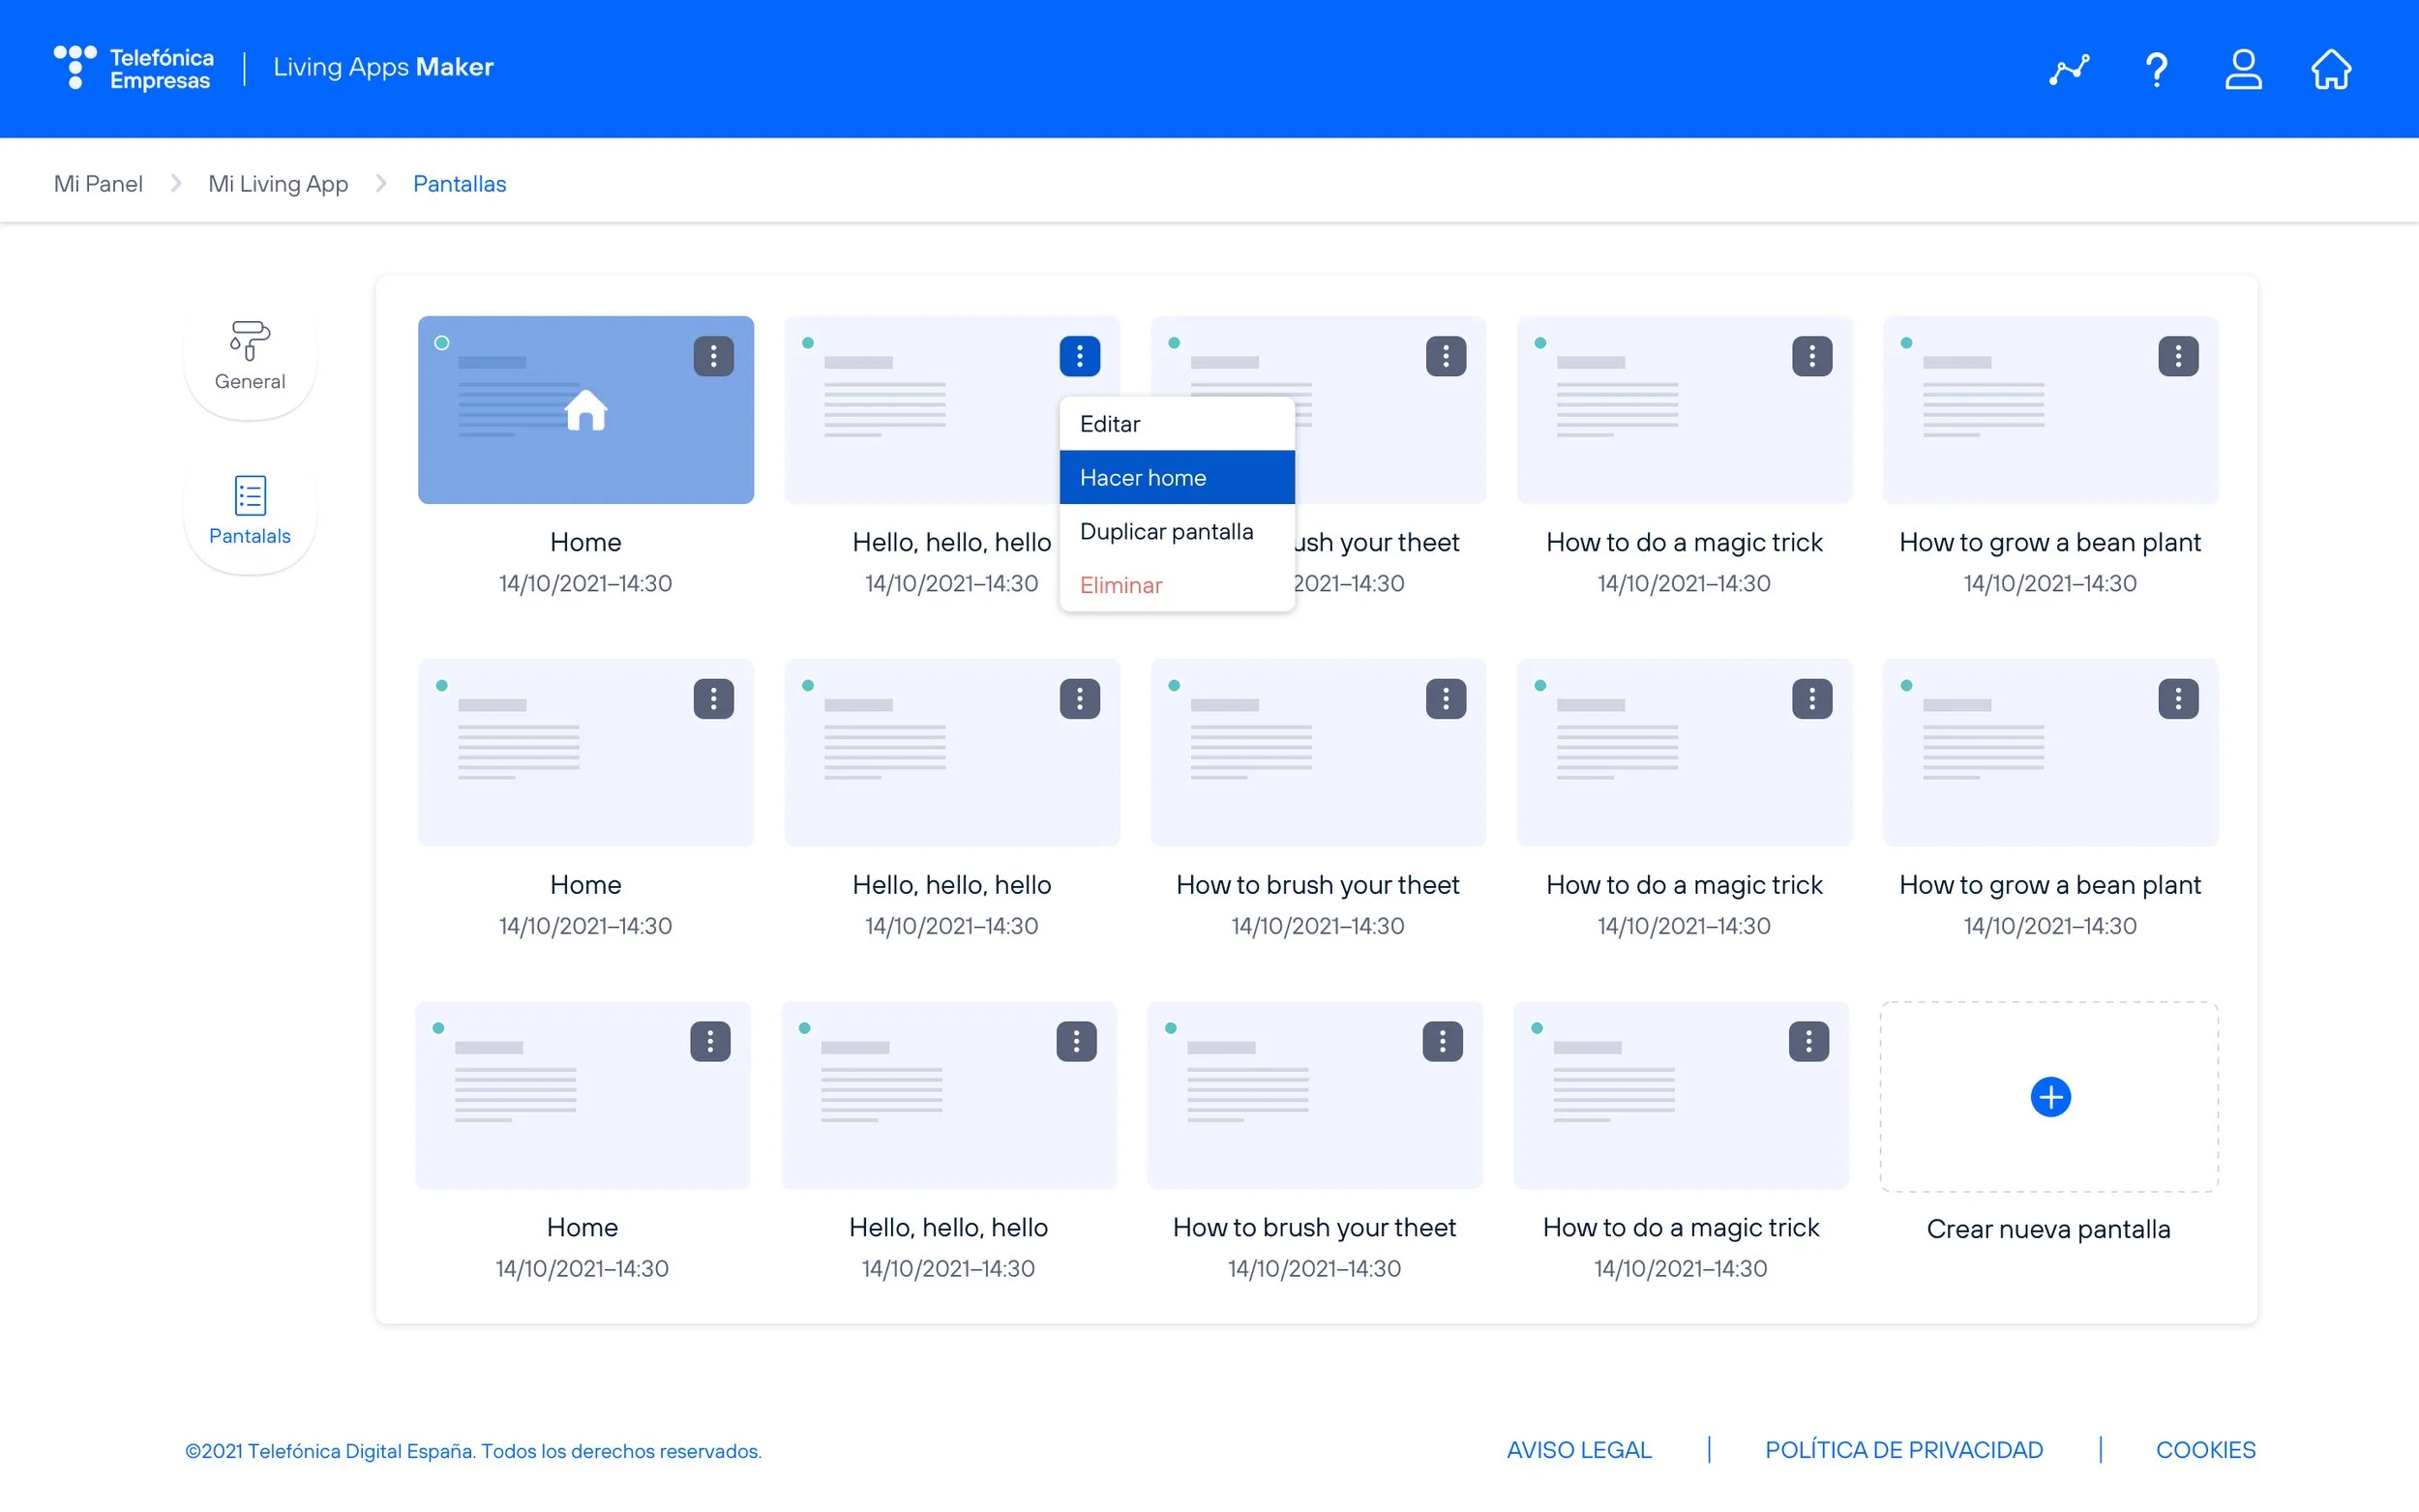This screenshot has width=2419, height=1512.
Task: Open the three-dot menu on the second-row Home card
Action: pos(713,698)
